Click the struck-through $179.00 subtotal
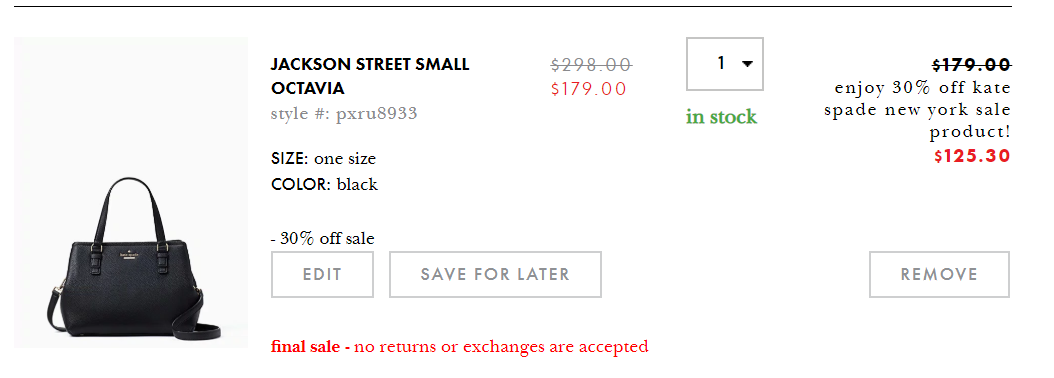The image size is (1054, 378). pos(971,65)
